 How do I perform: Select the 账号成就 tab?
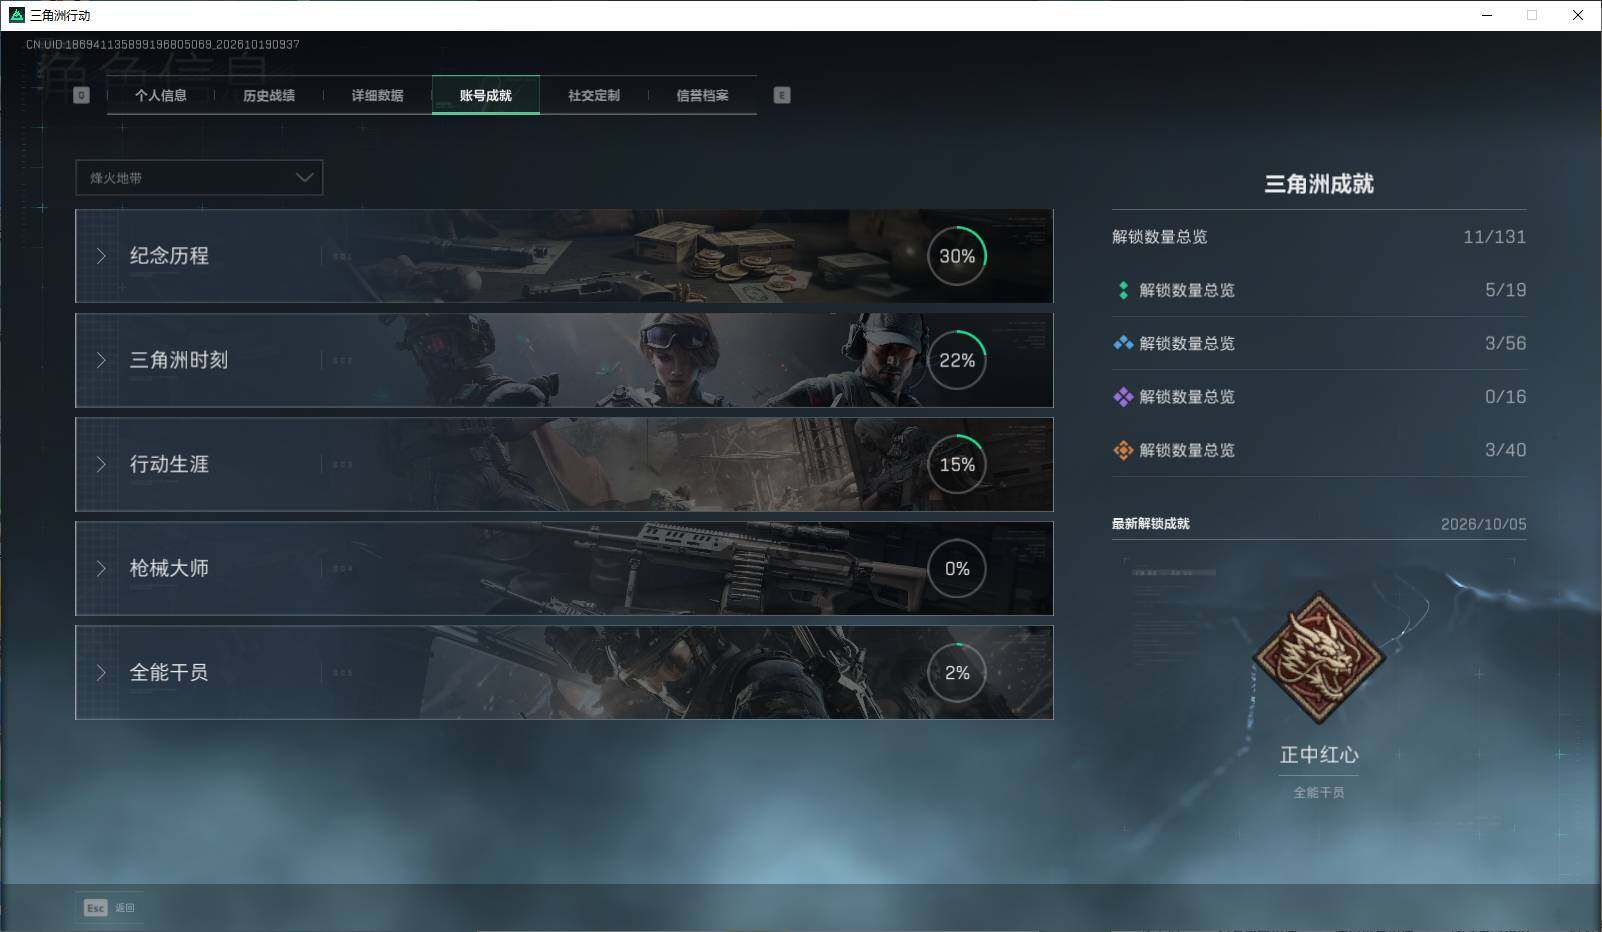point(486,95)
